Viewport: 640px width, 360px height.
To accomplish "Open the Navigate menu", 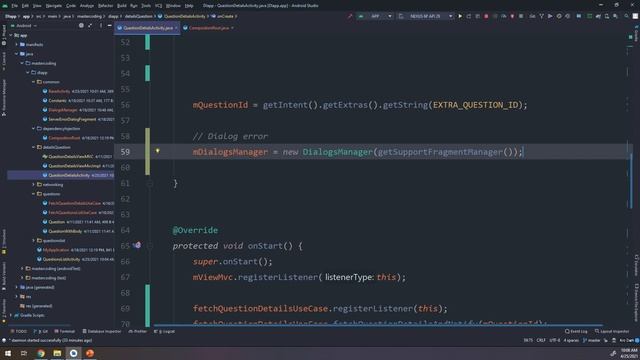I will (53, 6).
